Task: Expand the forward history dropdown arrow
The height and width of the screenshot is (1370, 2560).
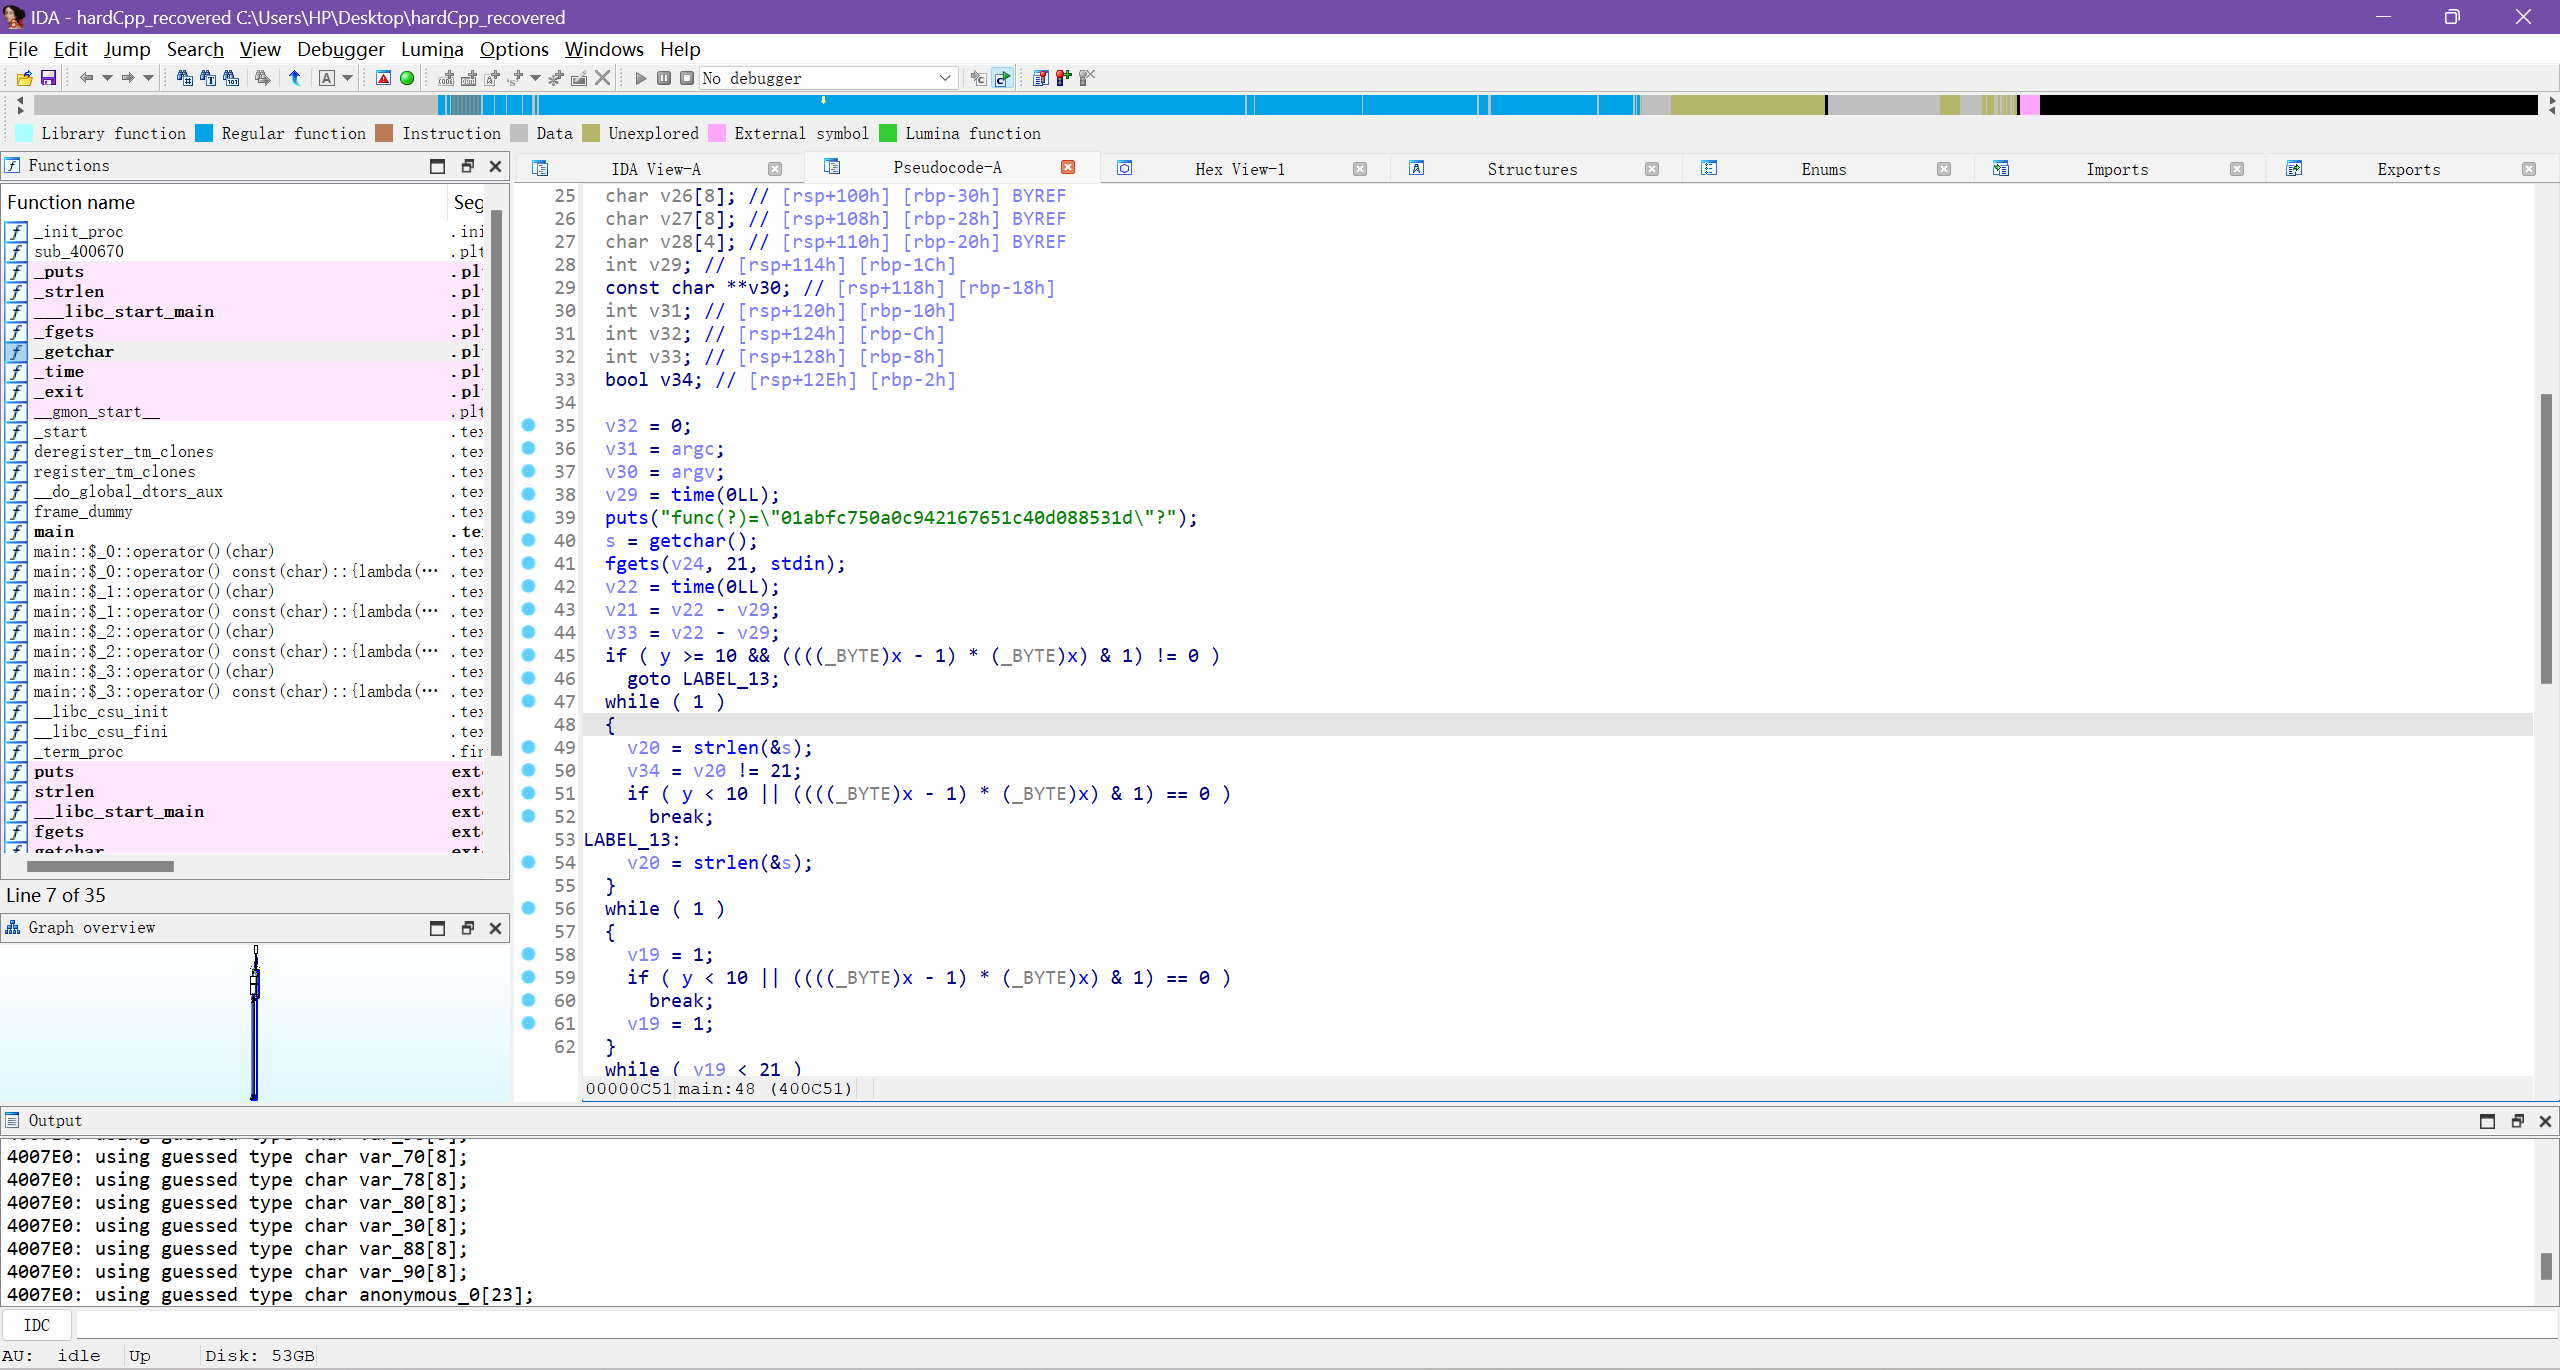Action: click(148, 78)
